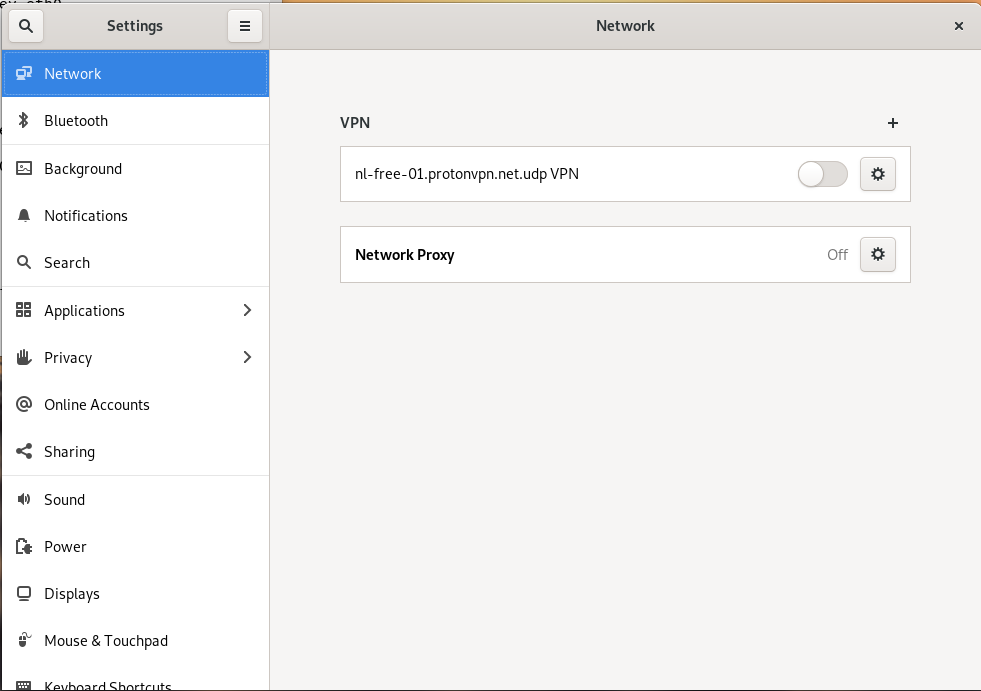Click the Online Accounts at-sign icon
This screenshot has width=981, height=691.
click(x=24, y=404)
